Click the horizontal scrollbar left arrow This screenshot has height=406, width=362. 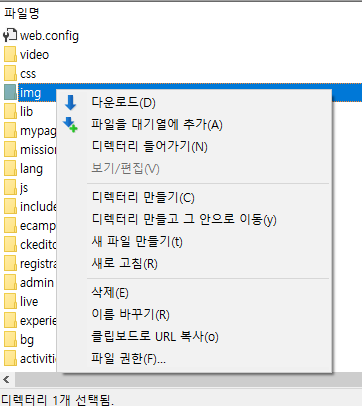(x=7, y=379)
